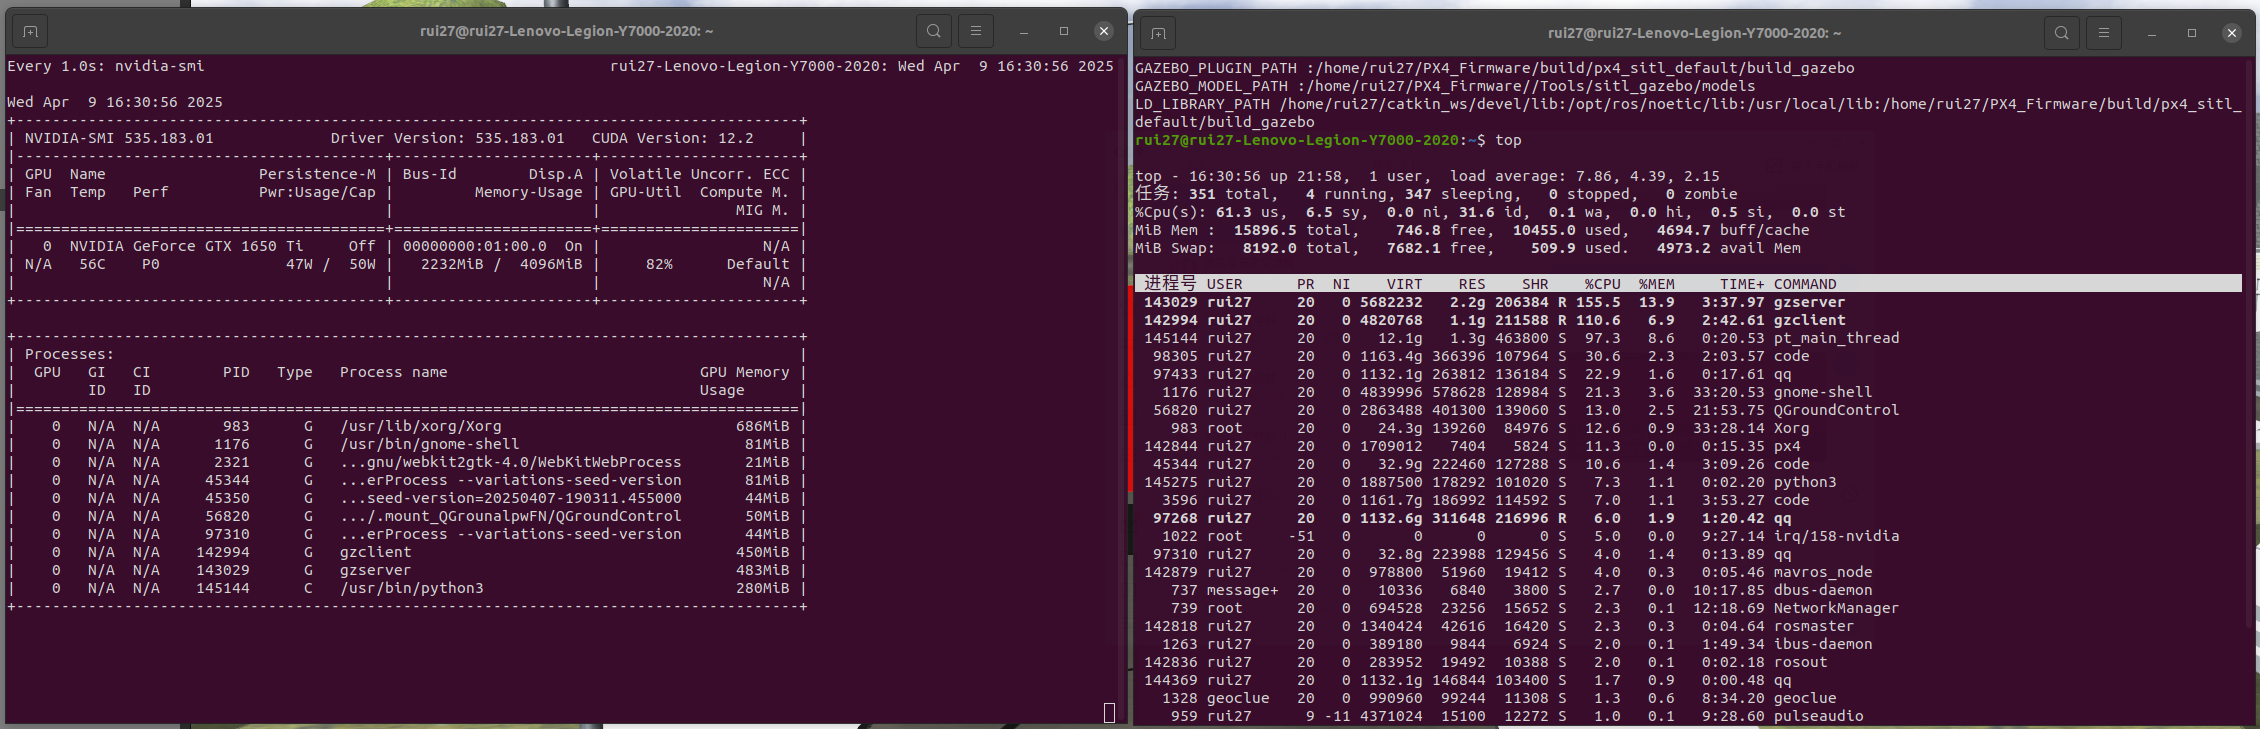Image resolution: width=2260 pixels, height=729 pixels.
Task: Click the terminal cursor block in left window
Action: click(x=1109, y=712)
